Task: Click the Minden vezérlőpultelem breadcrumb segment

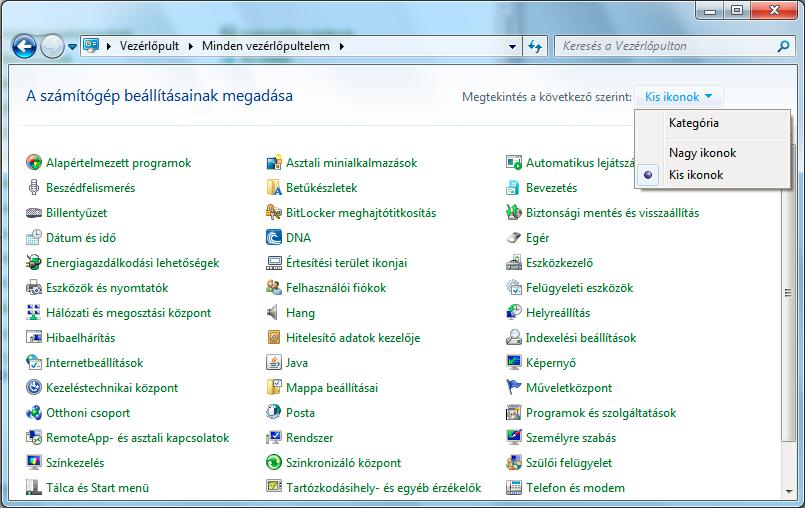Action: click(266, 46)
